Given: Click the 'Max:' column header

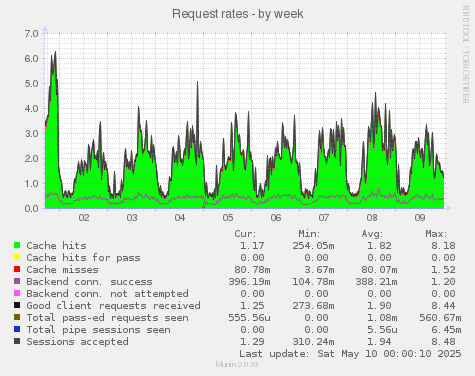Looking at the screenshot, I should (436, 234).
